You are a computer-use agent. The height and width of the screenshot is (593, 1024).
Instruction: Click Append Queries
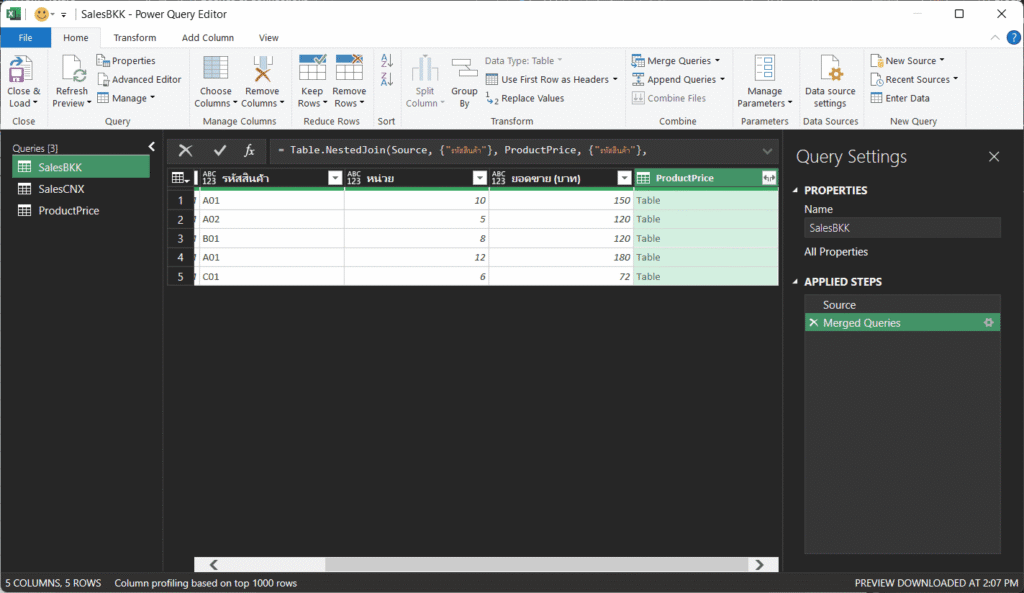click(x=678, y=80)
